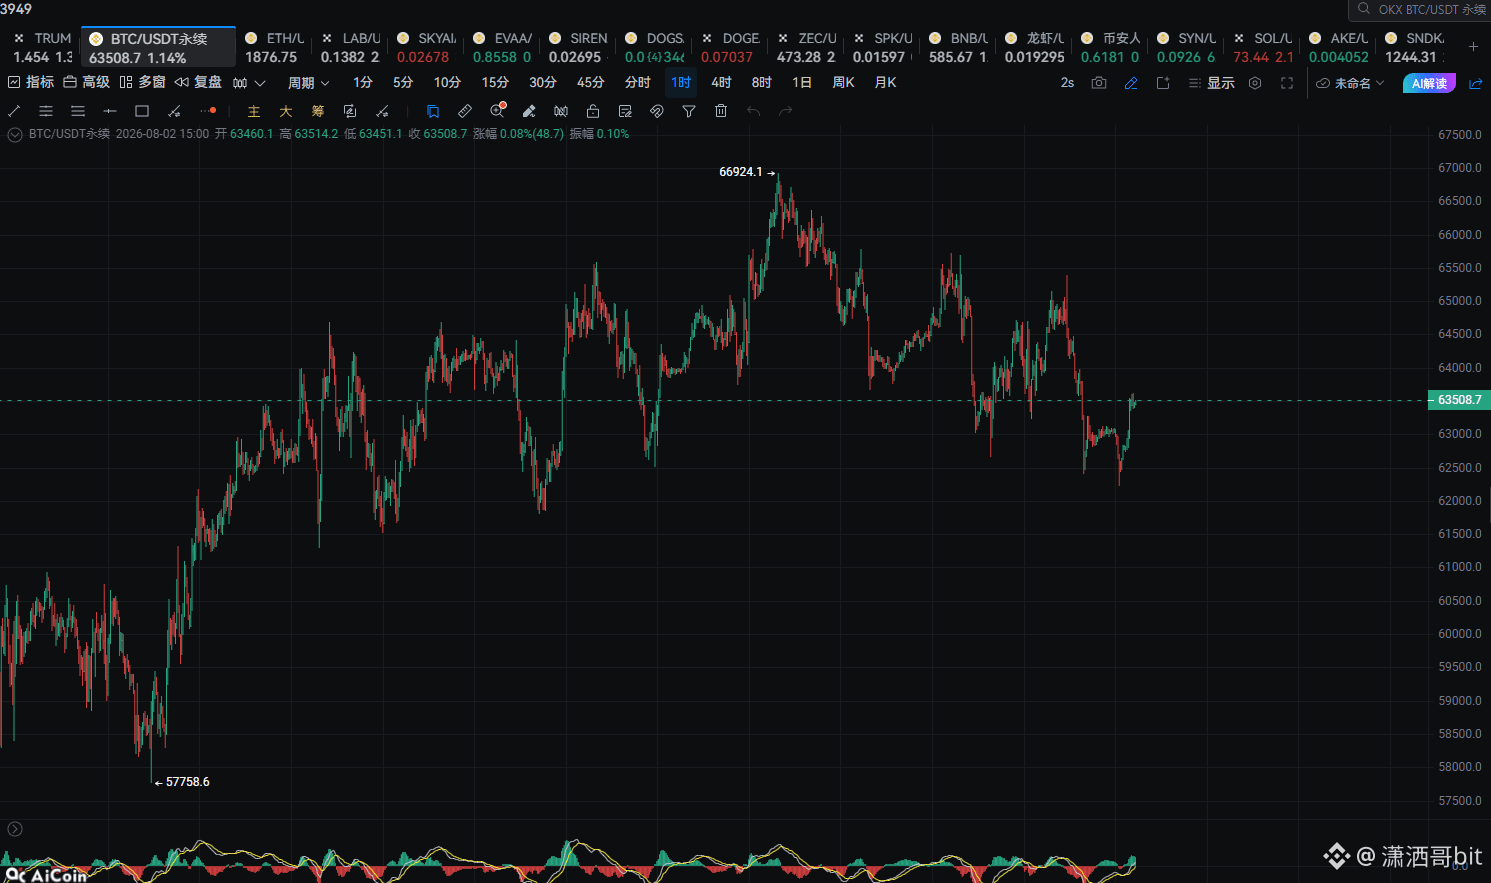Select the 5分 timeframe
This screenshot has width=1491, height=883.
[403, 83]
